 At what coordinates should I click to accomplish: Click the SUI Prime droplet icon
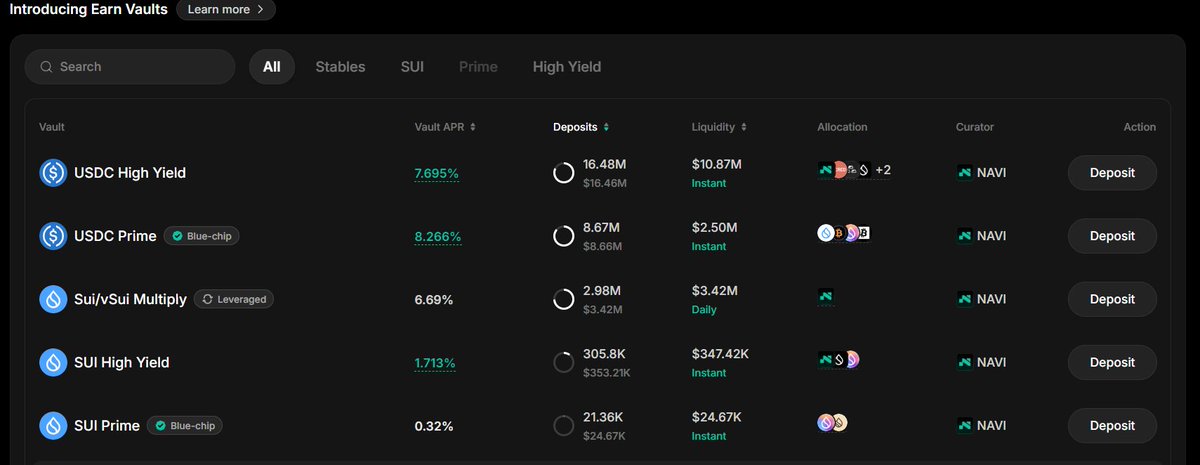[x=53, y=425]
